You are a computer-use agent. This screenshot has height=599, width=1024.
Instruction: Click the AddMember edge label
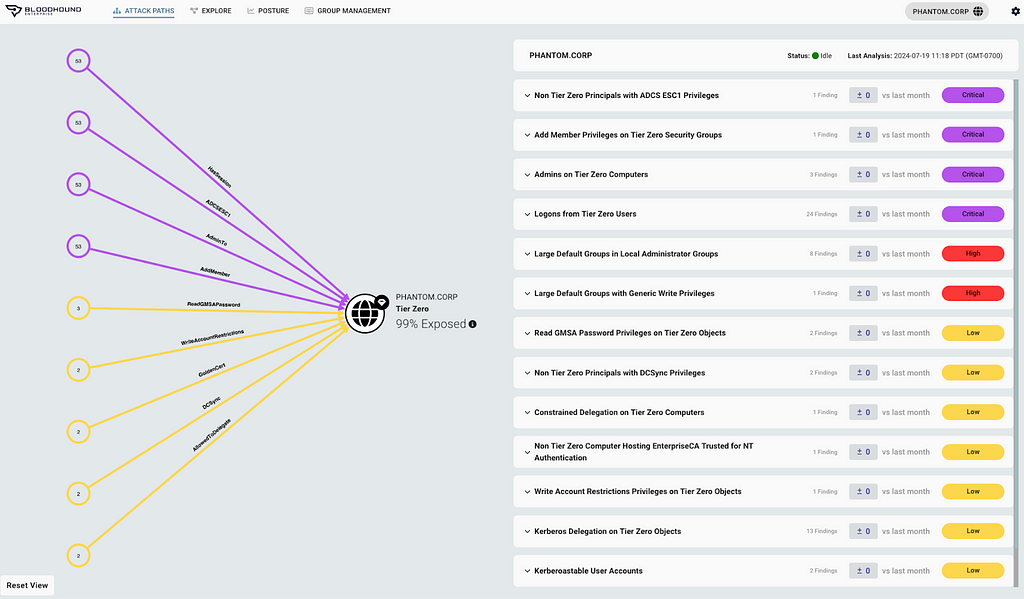pyautogui.click(x=215, y=272)
